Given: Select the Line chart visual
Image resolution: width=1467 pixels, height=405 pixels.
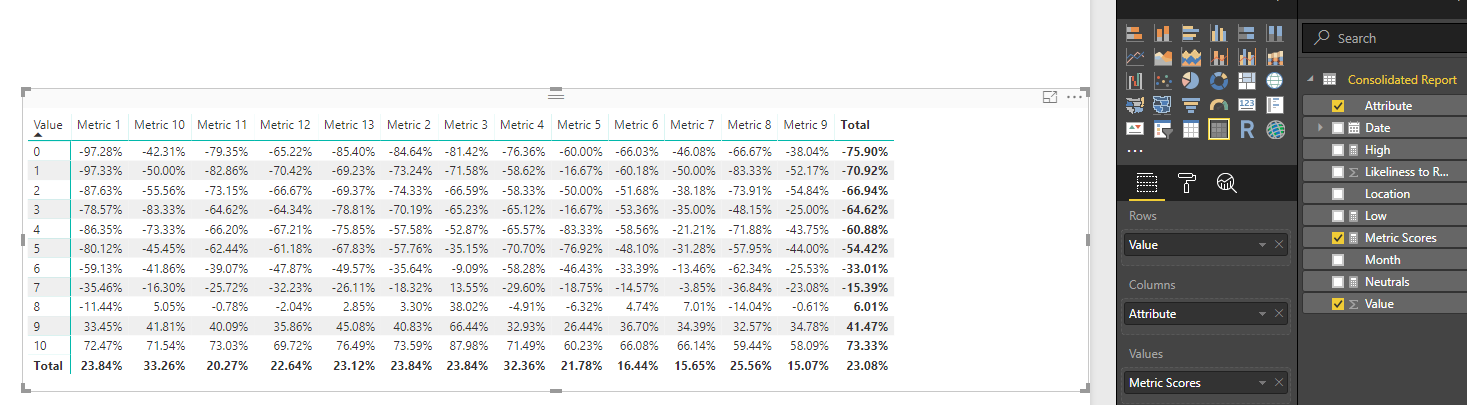Looking at the screenshot, I should [x=1135, y=57].
